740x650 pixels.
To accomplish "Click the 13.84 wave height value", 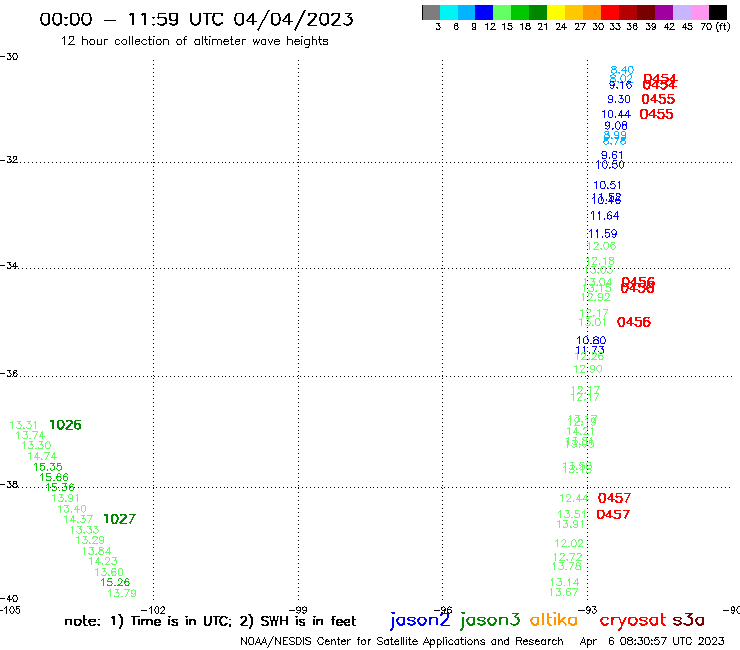I will coord(96,551).
